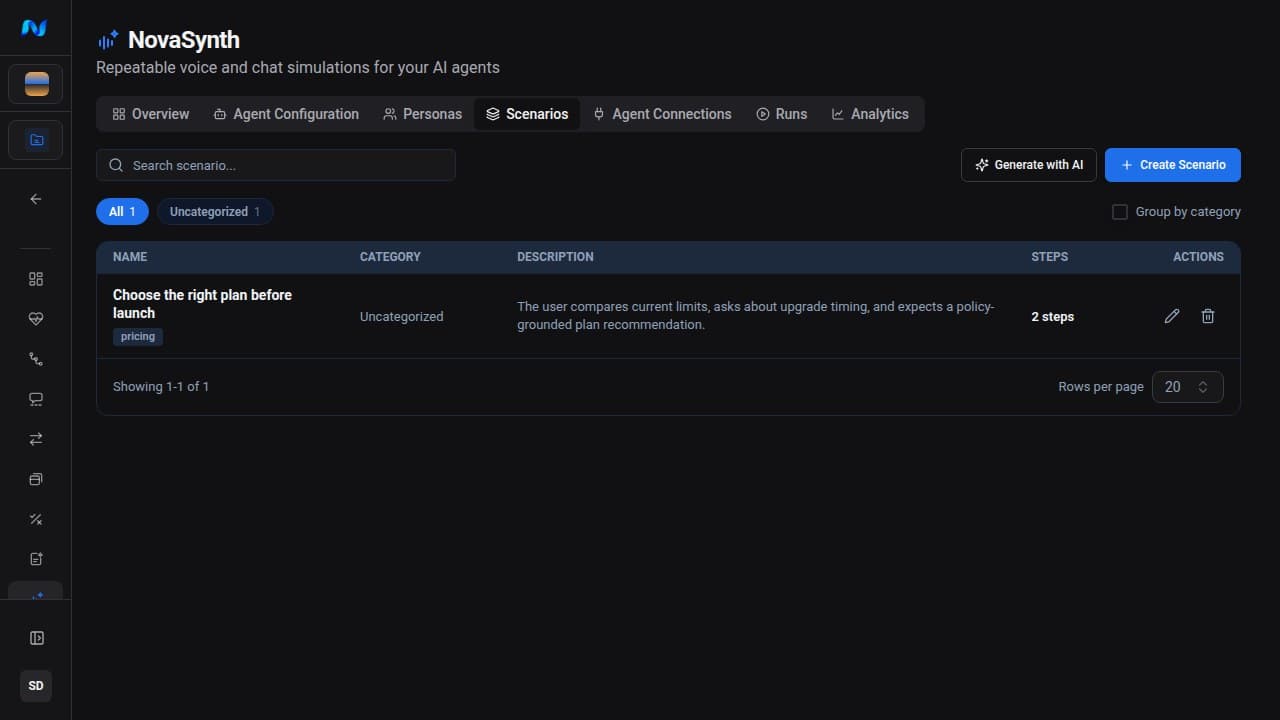Click the STEPS column header
Image resolution: width=1280 pixels, height=720 pixels.
tap(1049, 257)
